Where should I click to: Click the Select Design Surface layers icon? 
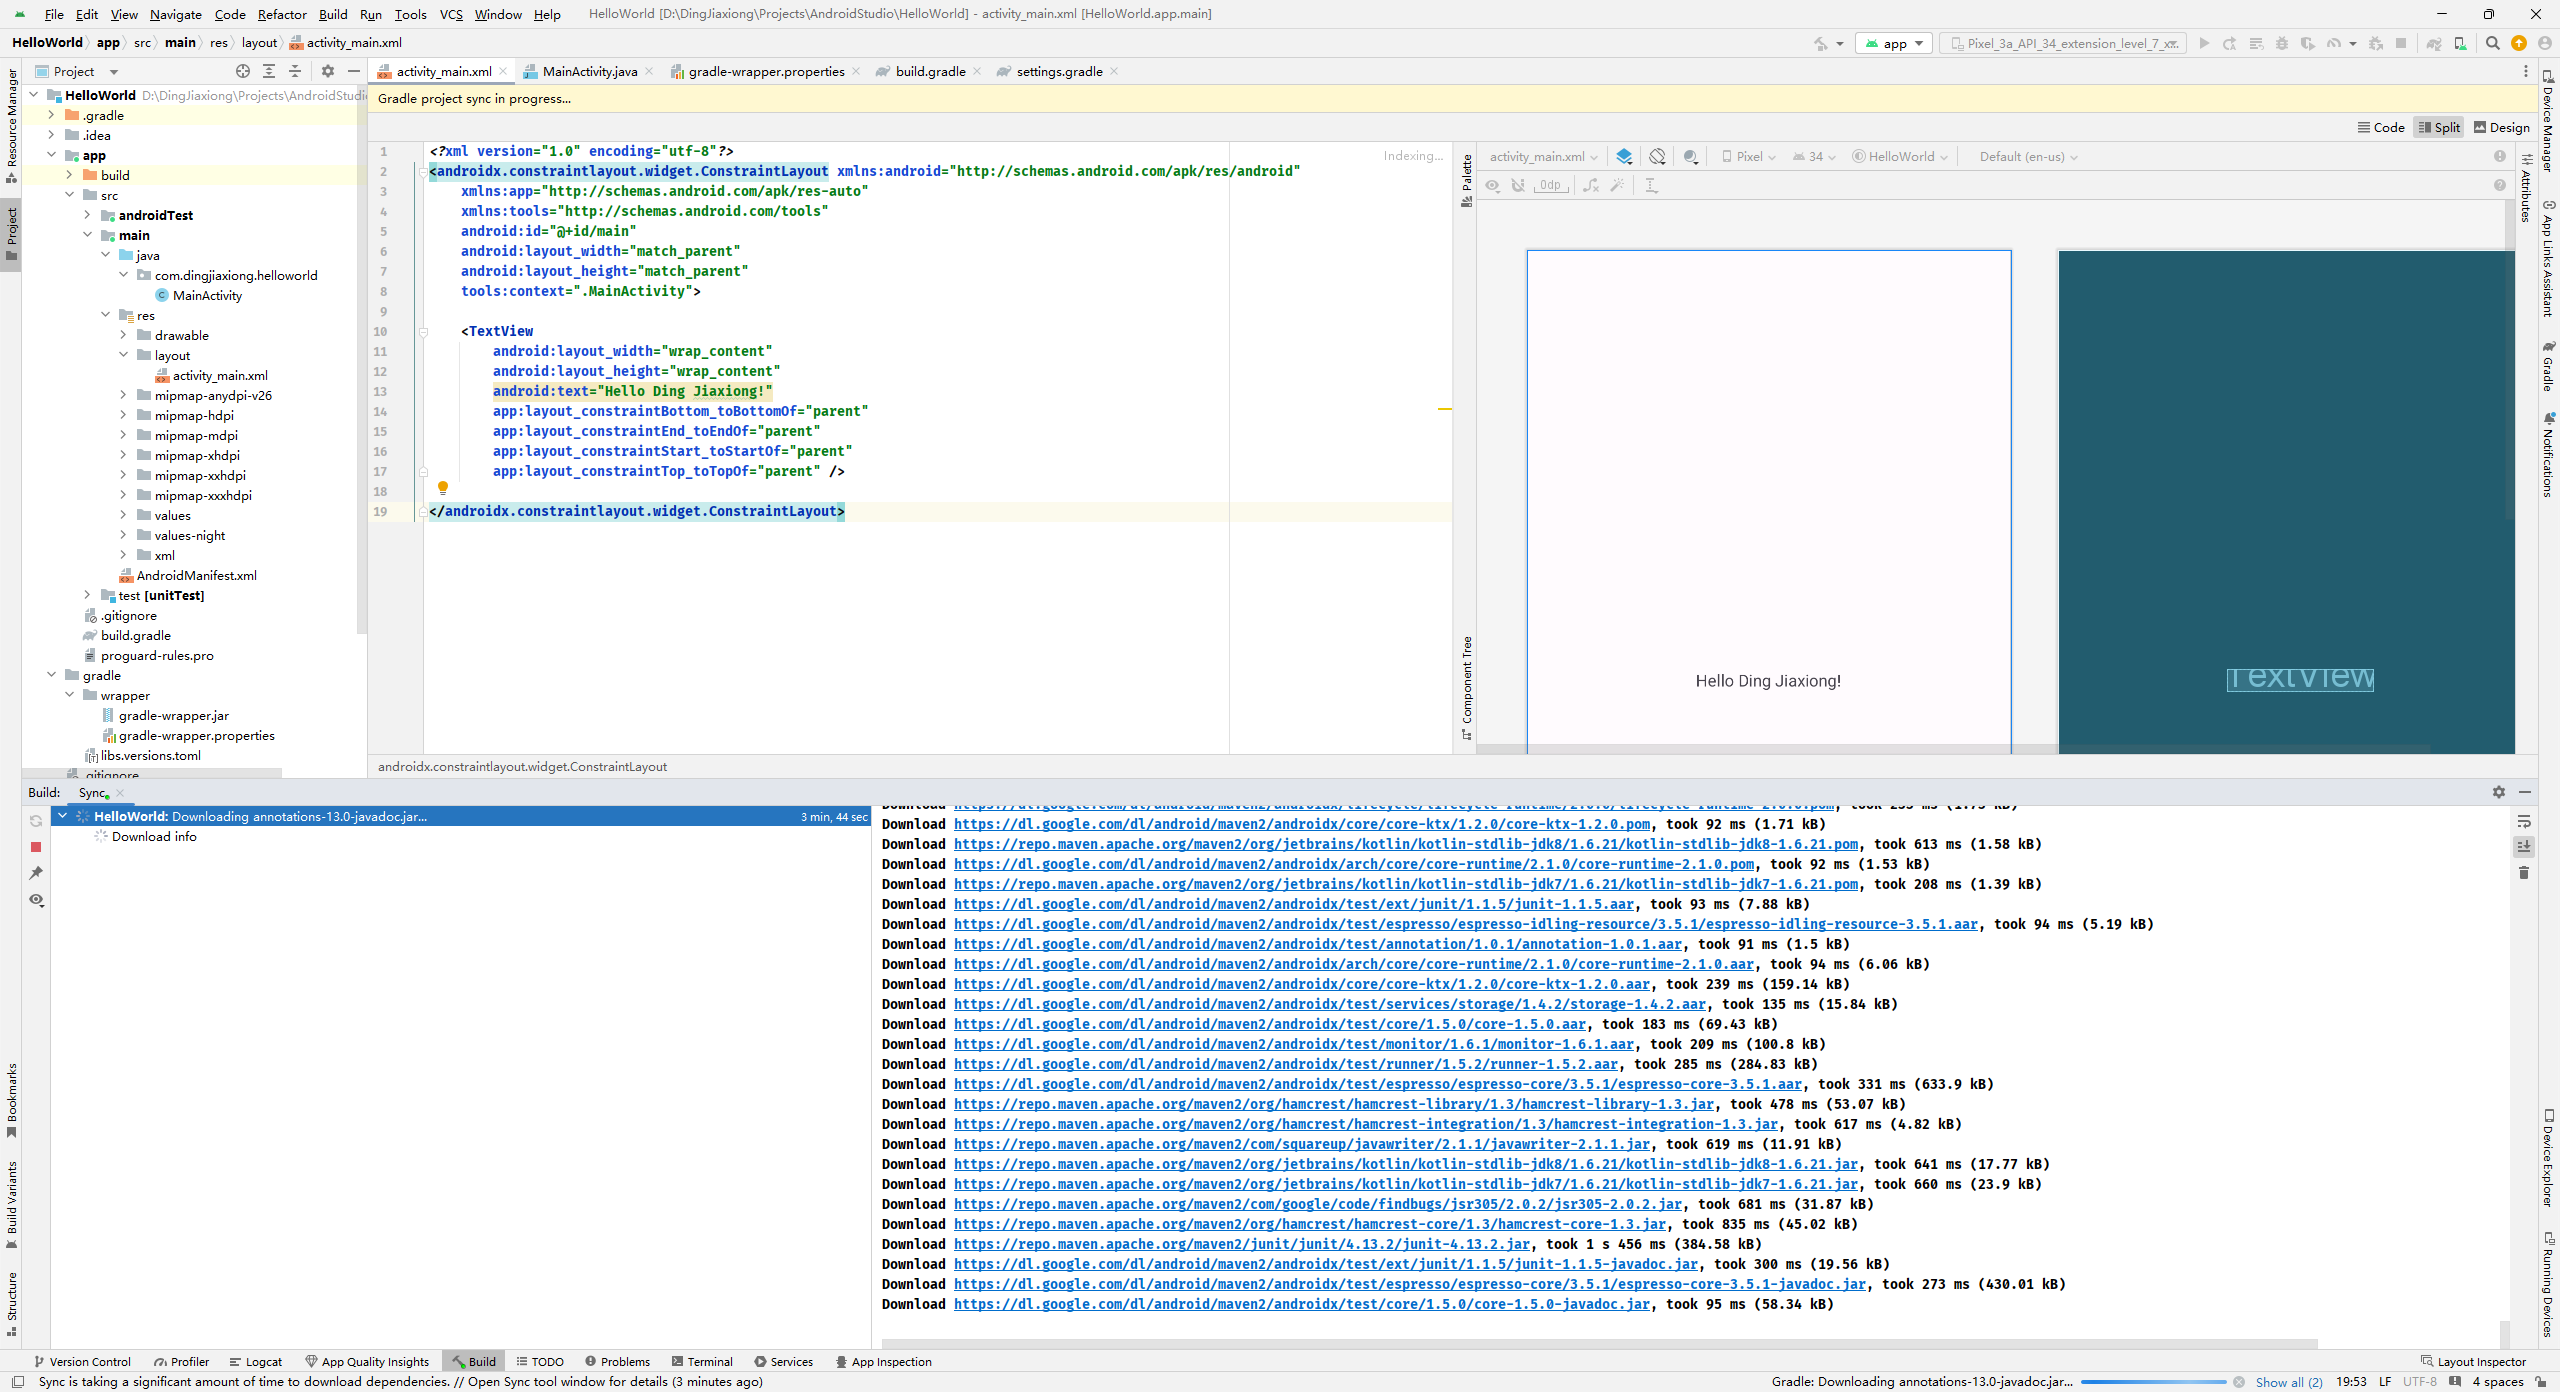1624,157
